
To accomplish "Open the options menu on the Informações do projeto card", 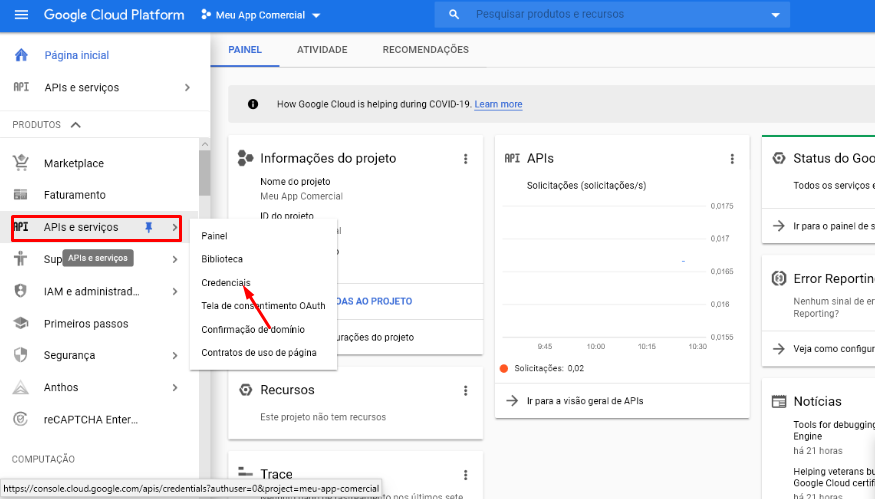I will 465,159.
